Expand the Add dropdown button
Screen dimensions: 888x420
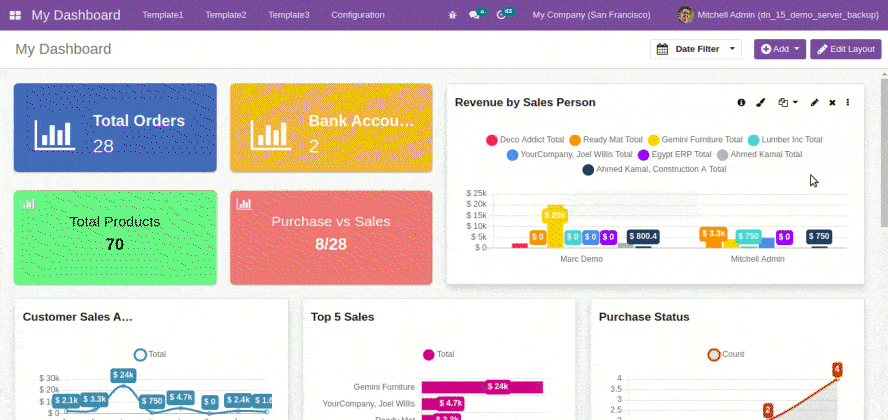(780, 49)
